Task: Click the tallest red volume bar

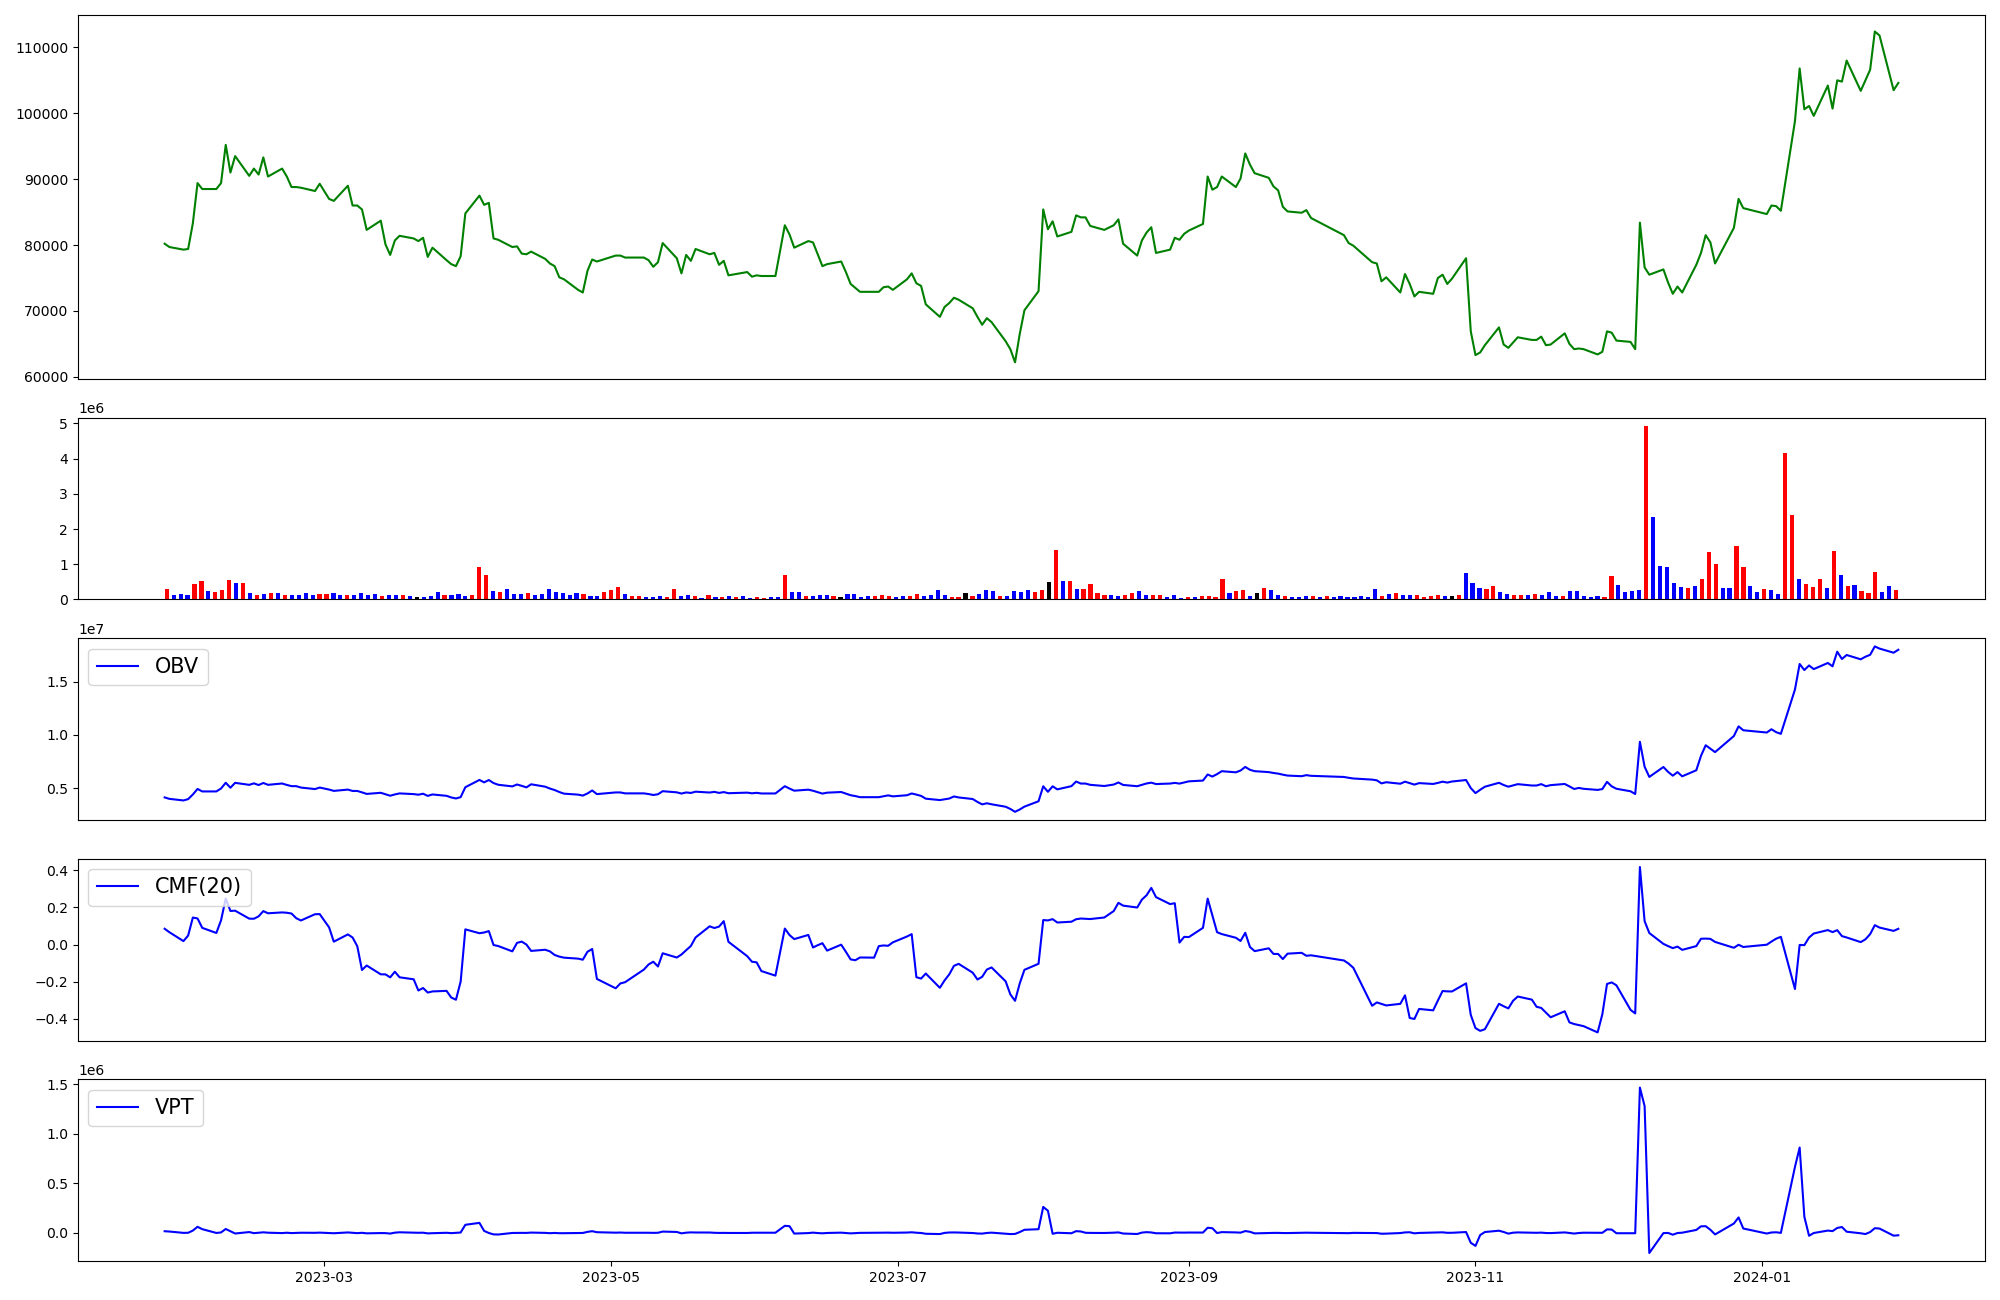Action: 1646,510
